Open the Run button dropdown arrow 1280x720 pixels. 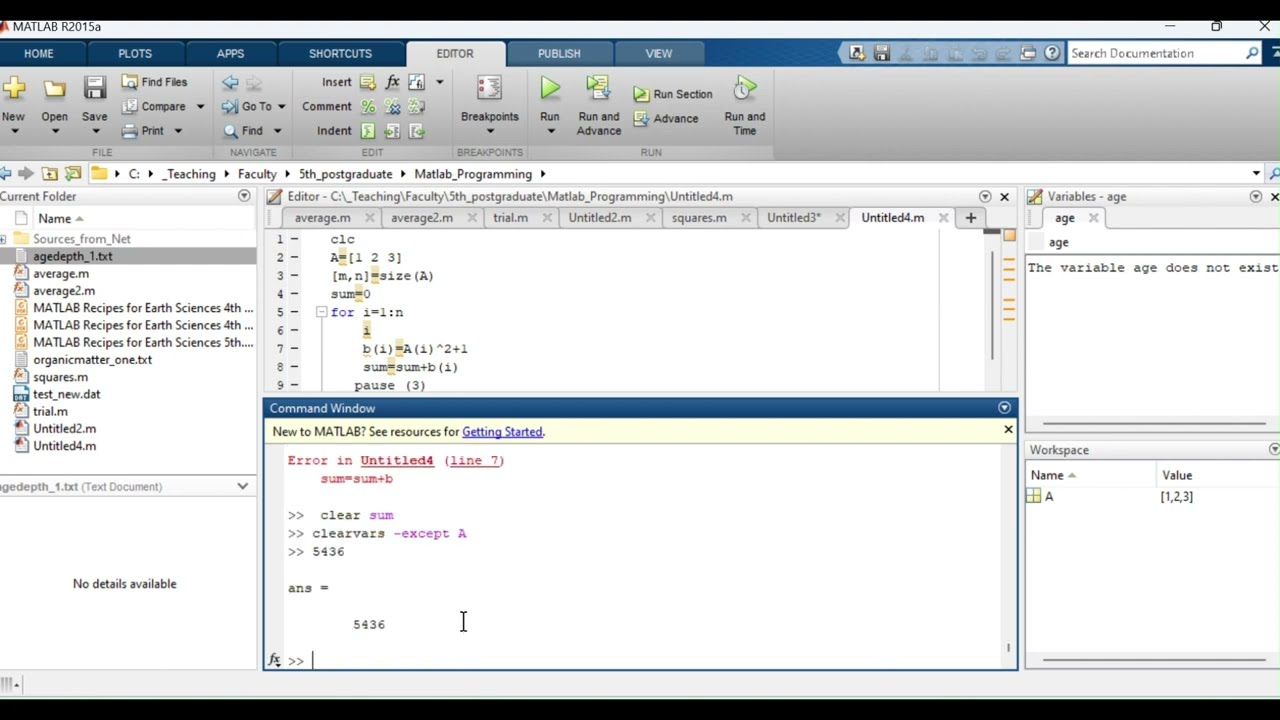coord(550,131)
